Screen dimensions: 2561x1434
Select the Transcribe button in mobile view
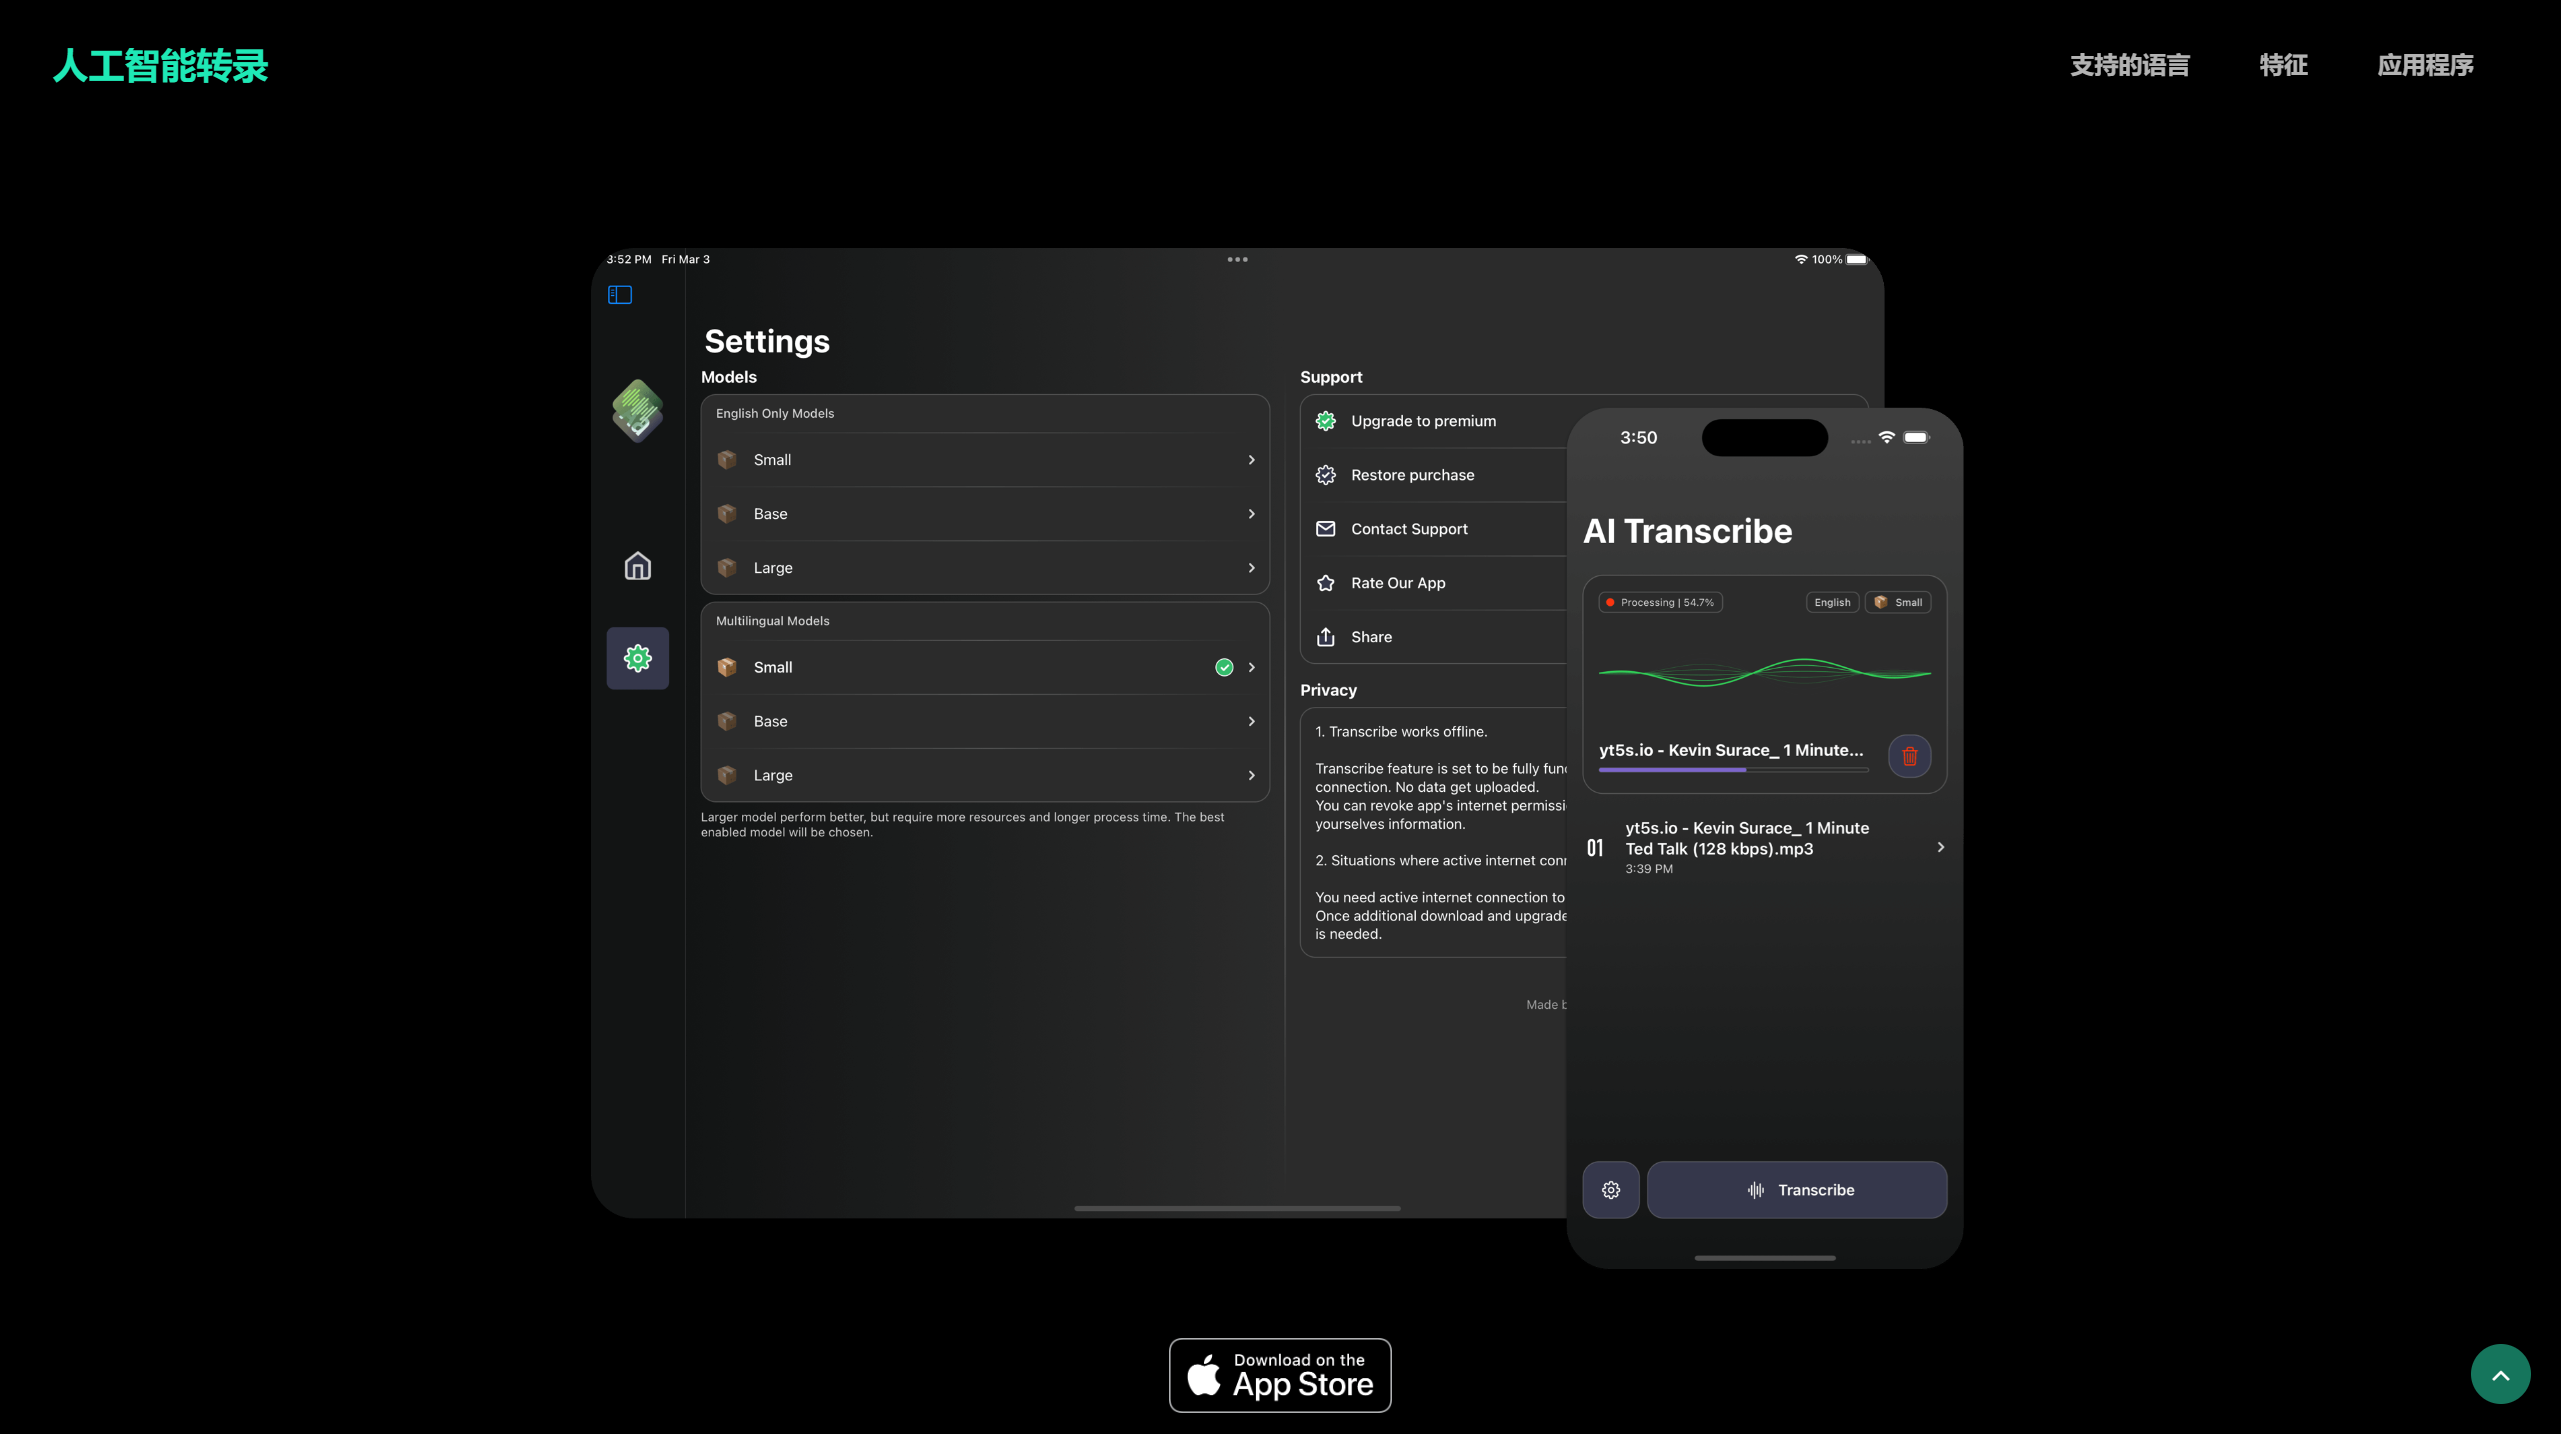pos(1798,1189)
